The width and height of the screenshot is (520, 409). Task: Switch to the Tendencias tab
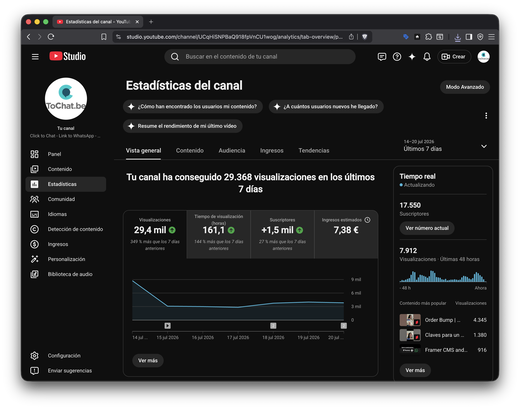click(314, 150)
